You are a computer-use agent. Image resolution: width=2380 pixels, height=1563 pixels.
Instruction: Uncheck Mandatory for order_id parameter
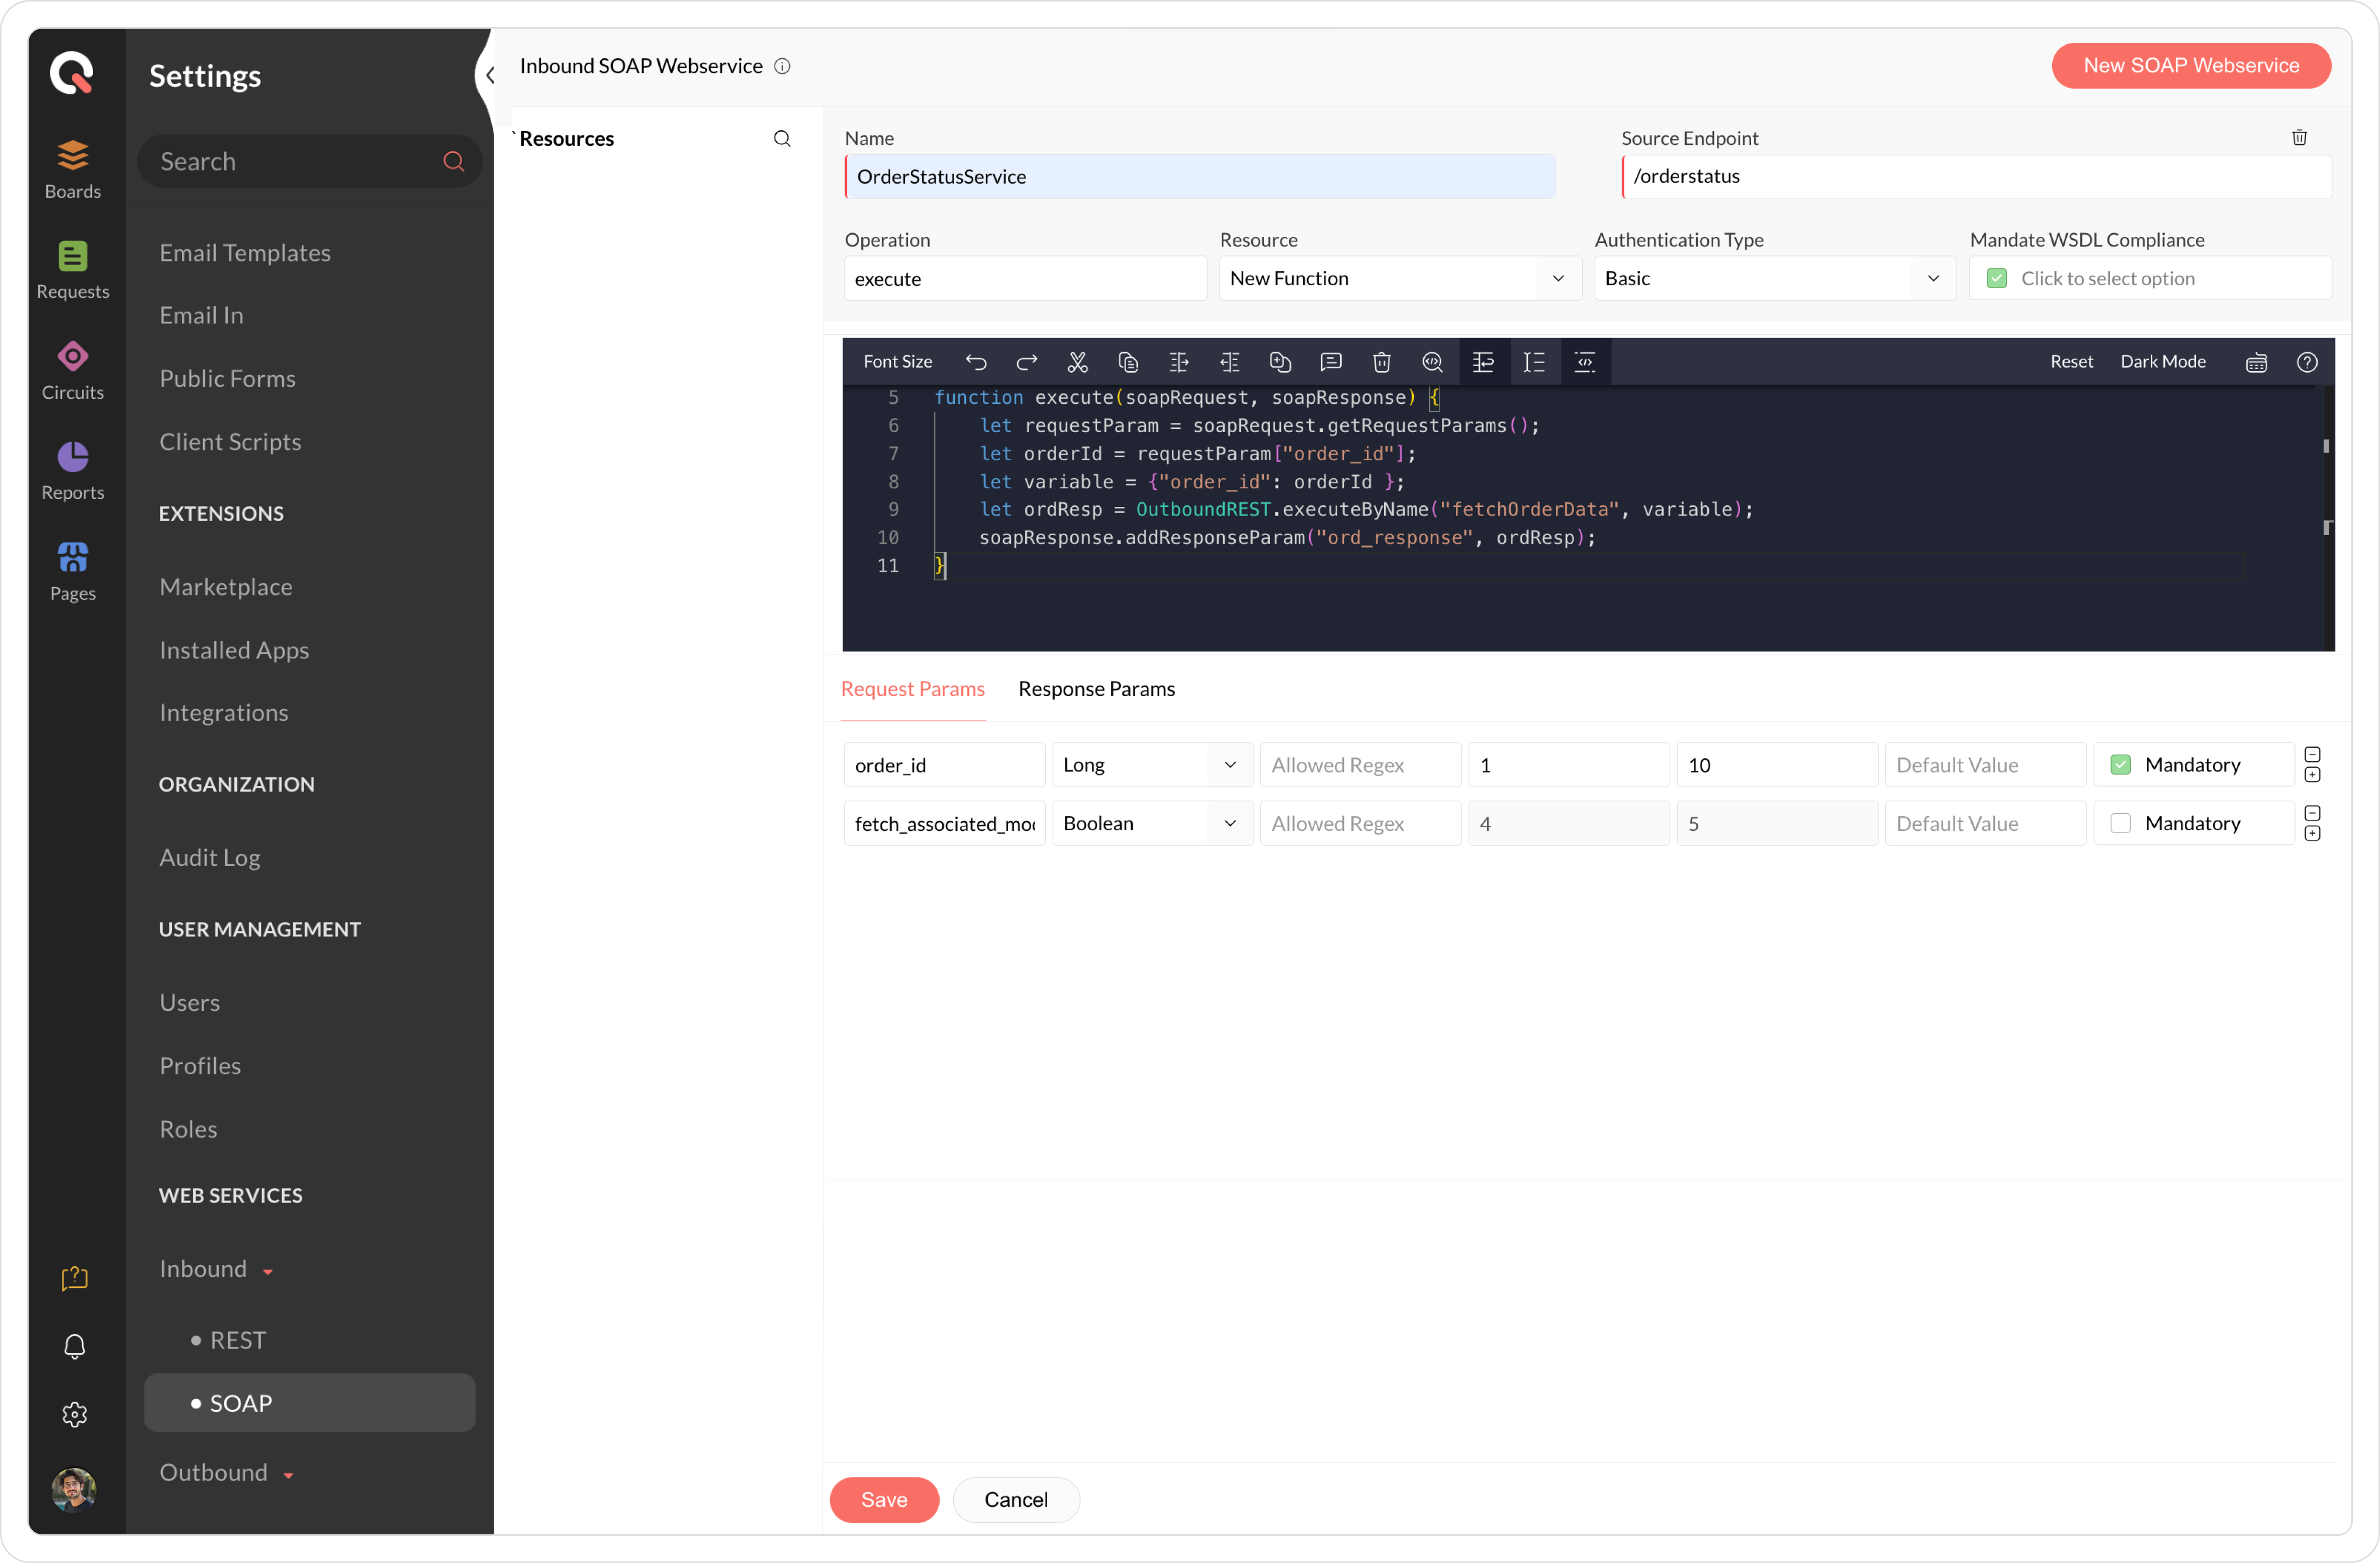click(x=2120, y=765)
